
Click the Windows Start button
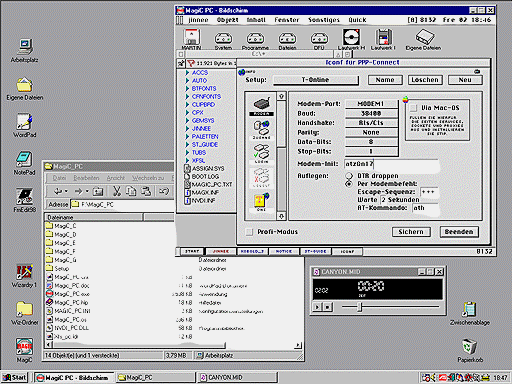coord(15,378)
